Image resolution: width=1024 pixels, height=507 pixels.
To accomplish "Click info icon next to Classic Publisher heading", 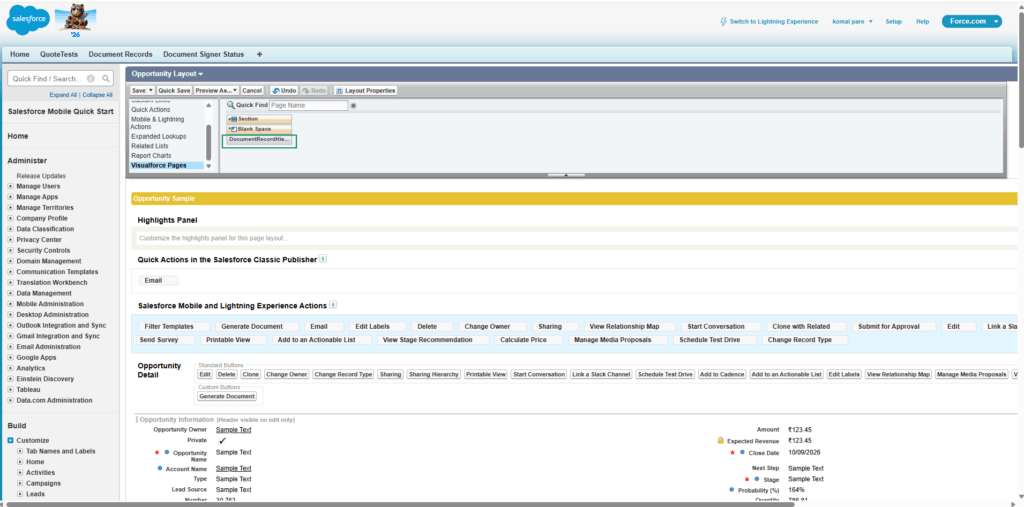I will coord(323,259).
